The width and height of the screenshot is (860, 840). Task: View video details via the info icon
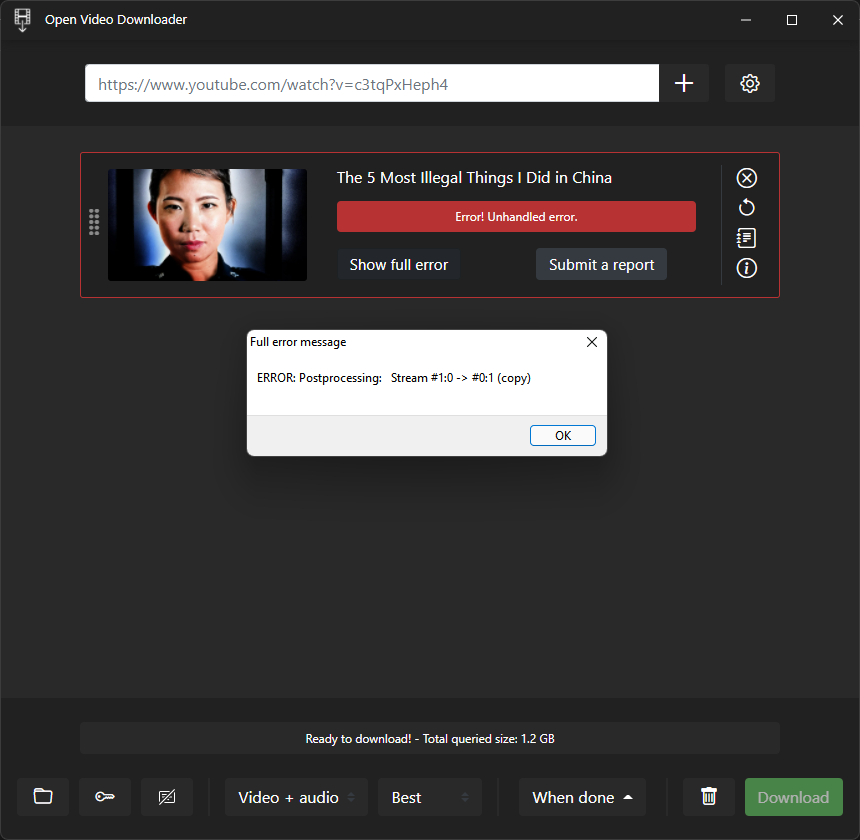(x=746, y=268)
